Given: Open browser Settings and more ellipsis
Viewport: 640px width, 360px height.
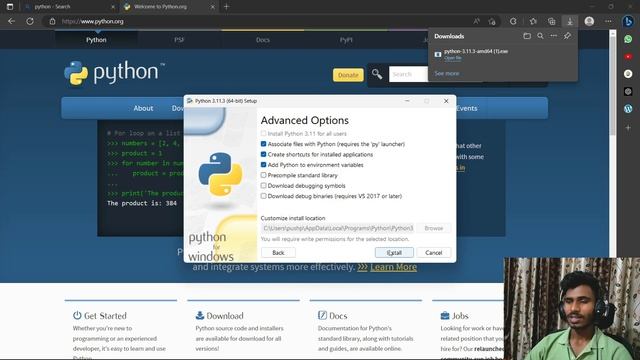Looking at the screenshot, I should coord(608,21).
